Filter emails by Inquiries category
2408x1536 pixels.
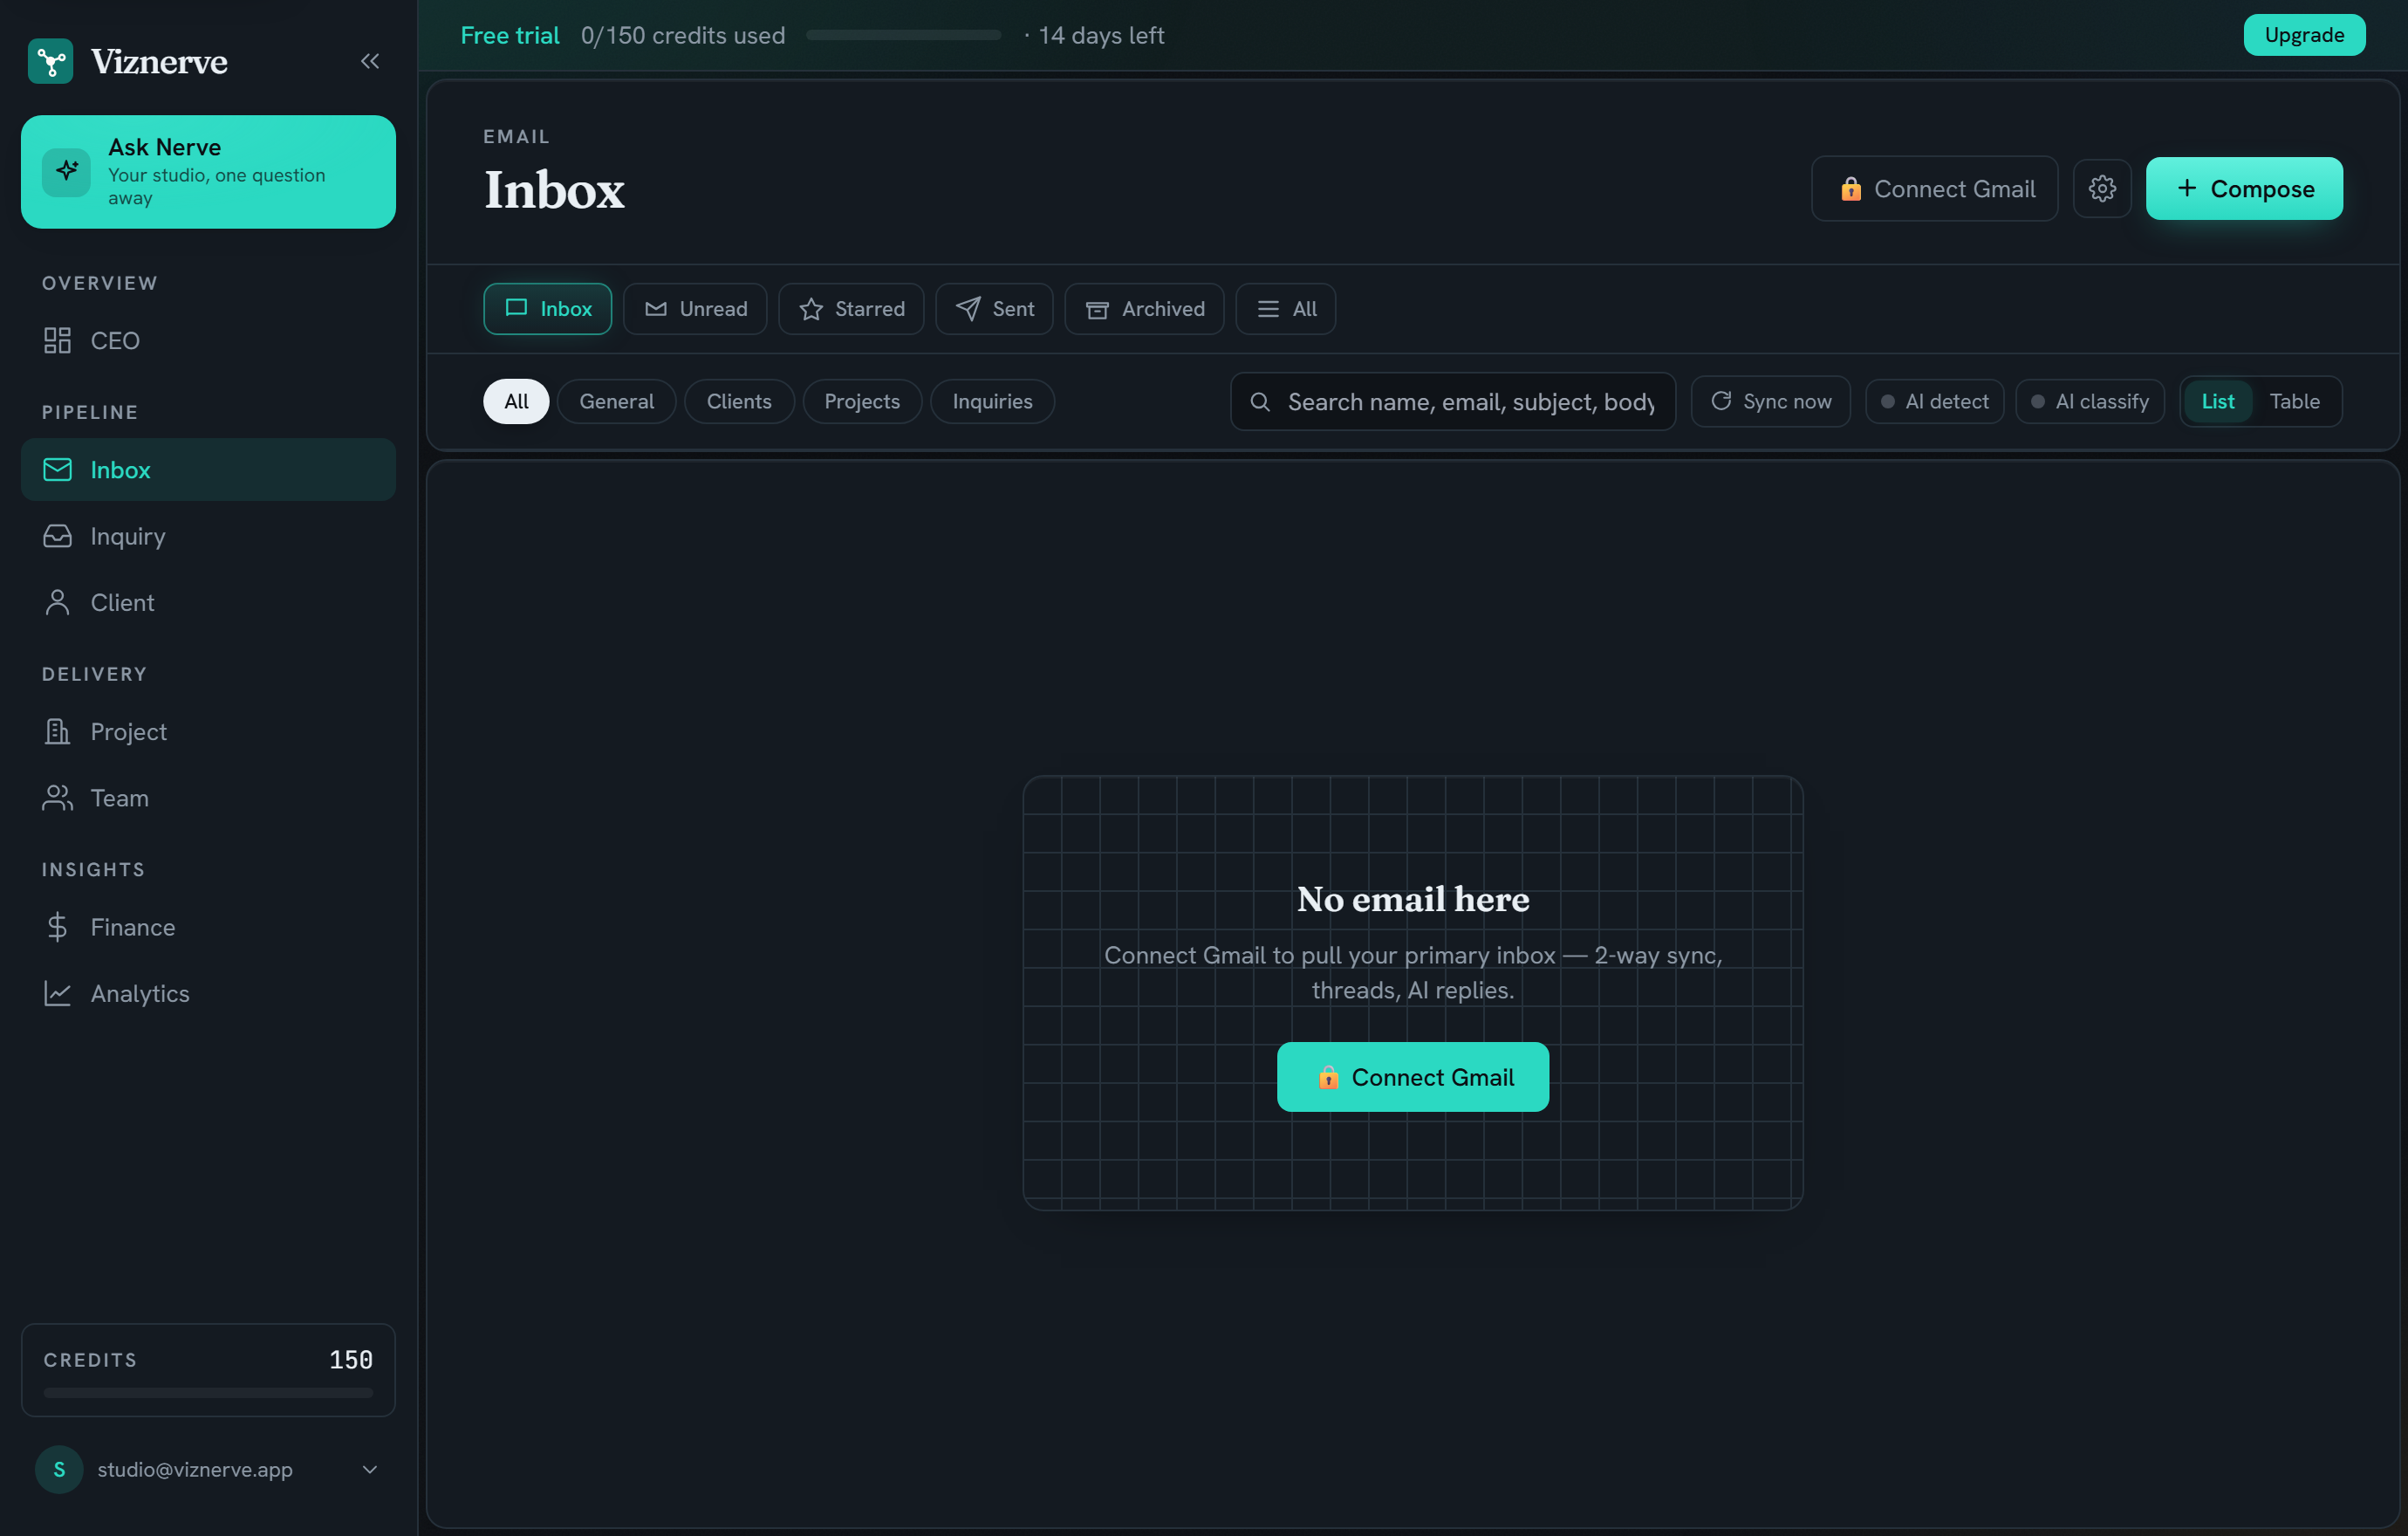(x=992, y=402)
